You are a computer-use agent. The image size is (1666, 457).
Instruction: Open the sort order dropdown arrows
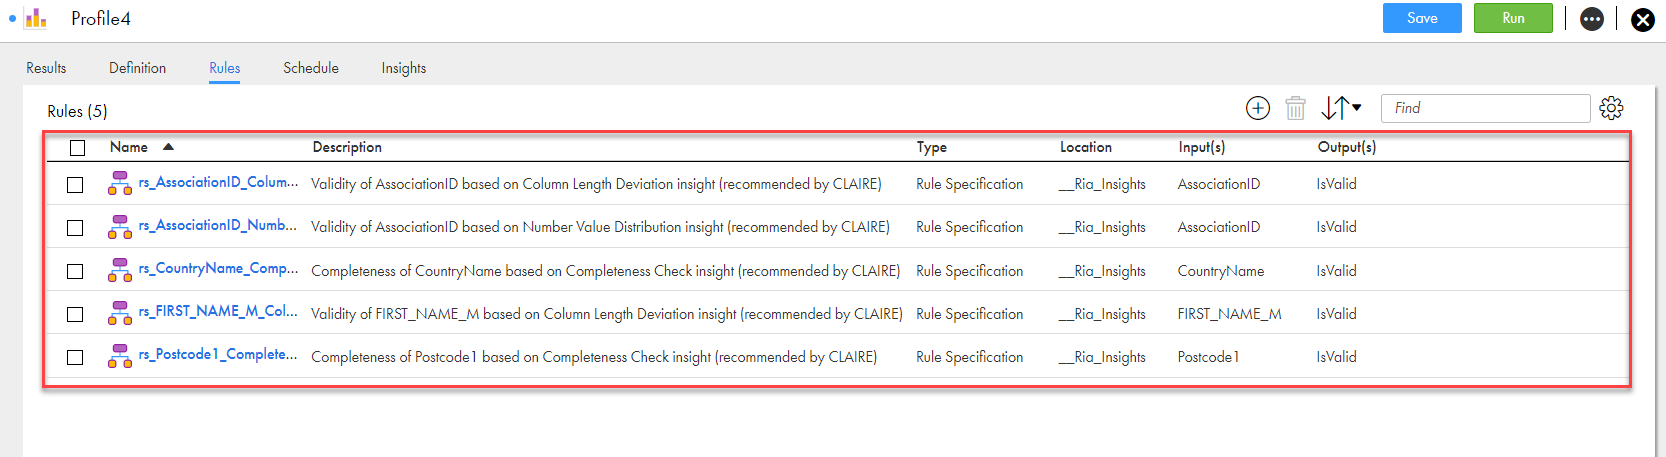[1341, 108]
